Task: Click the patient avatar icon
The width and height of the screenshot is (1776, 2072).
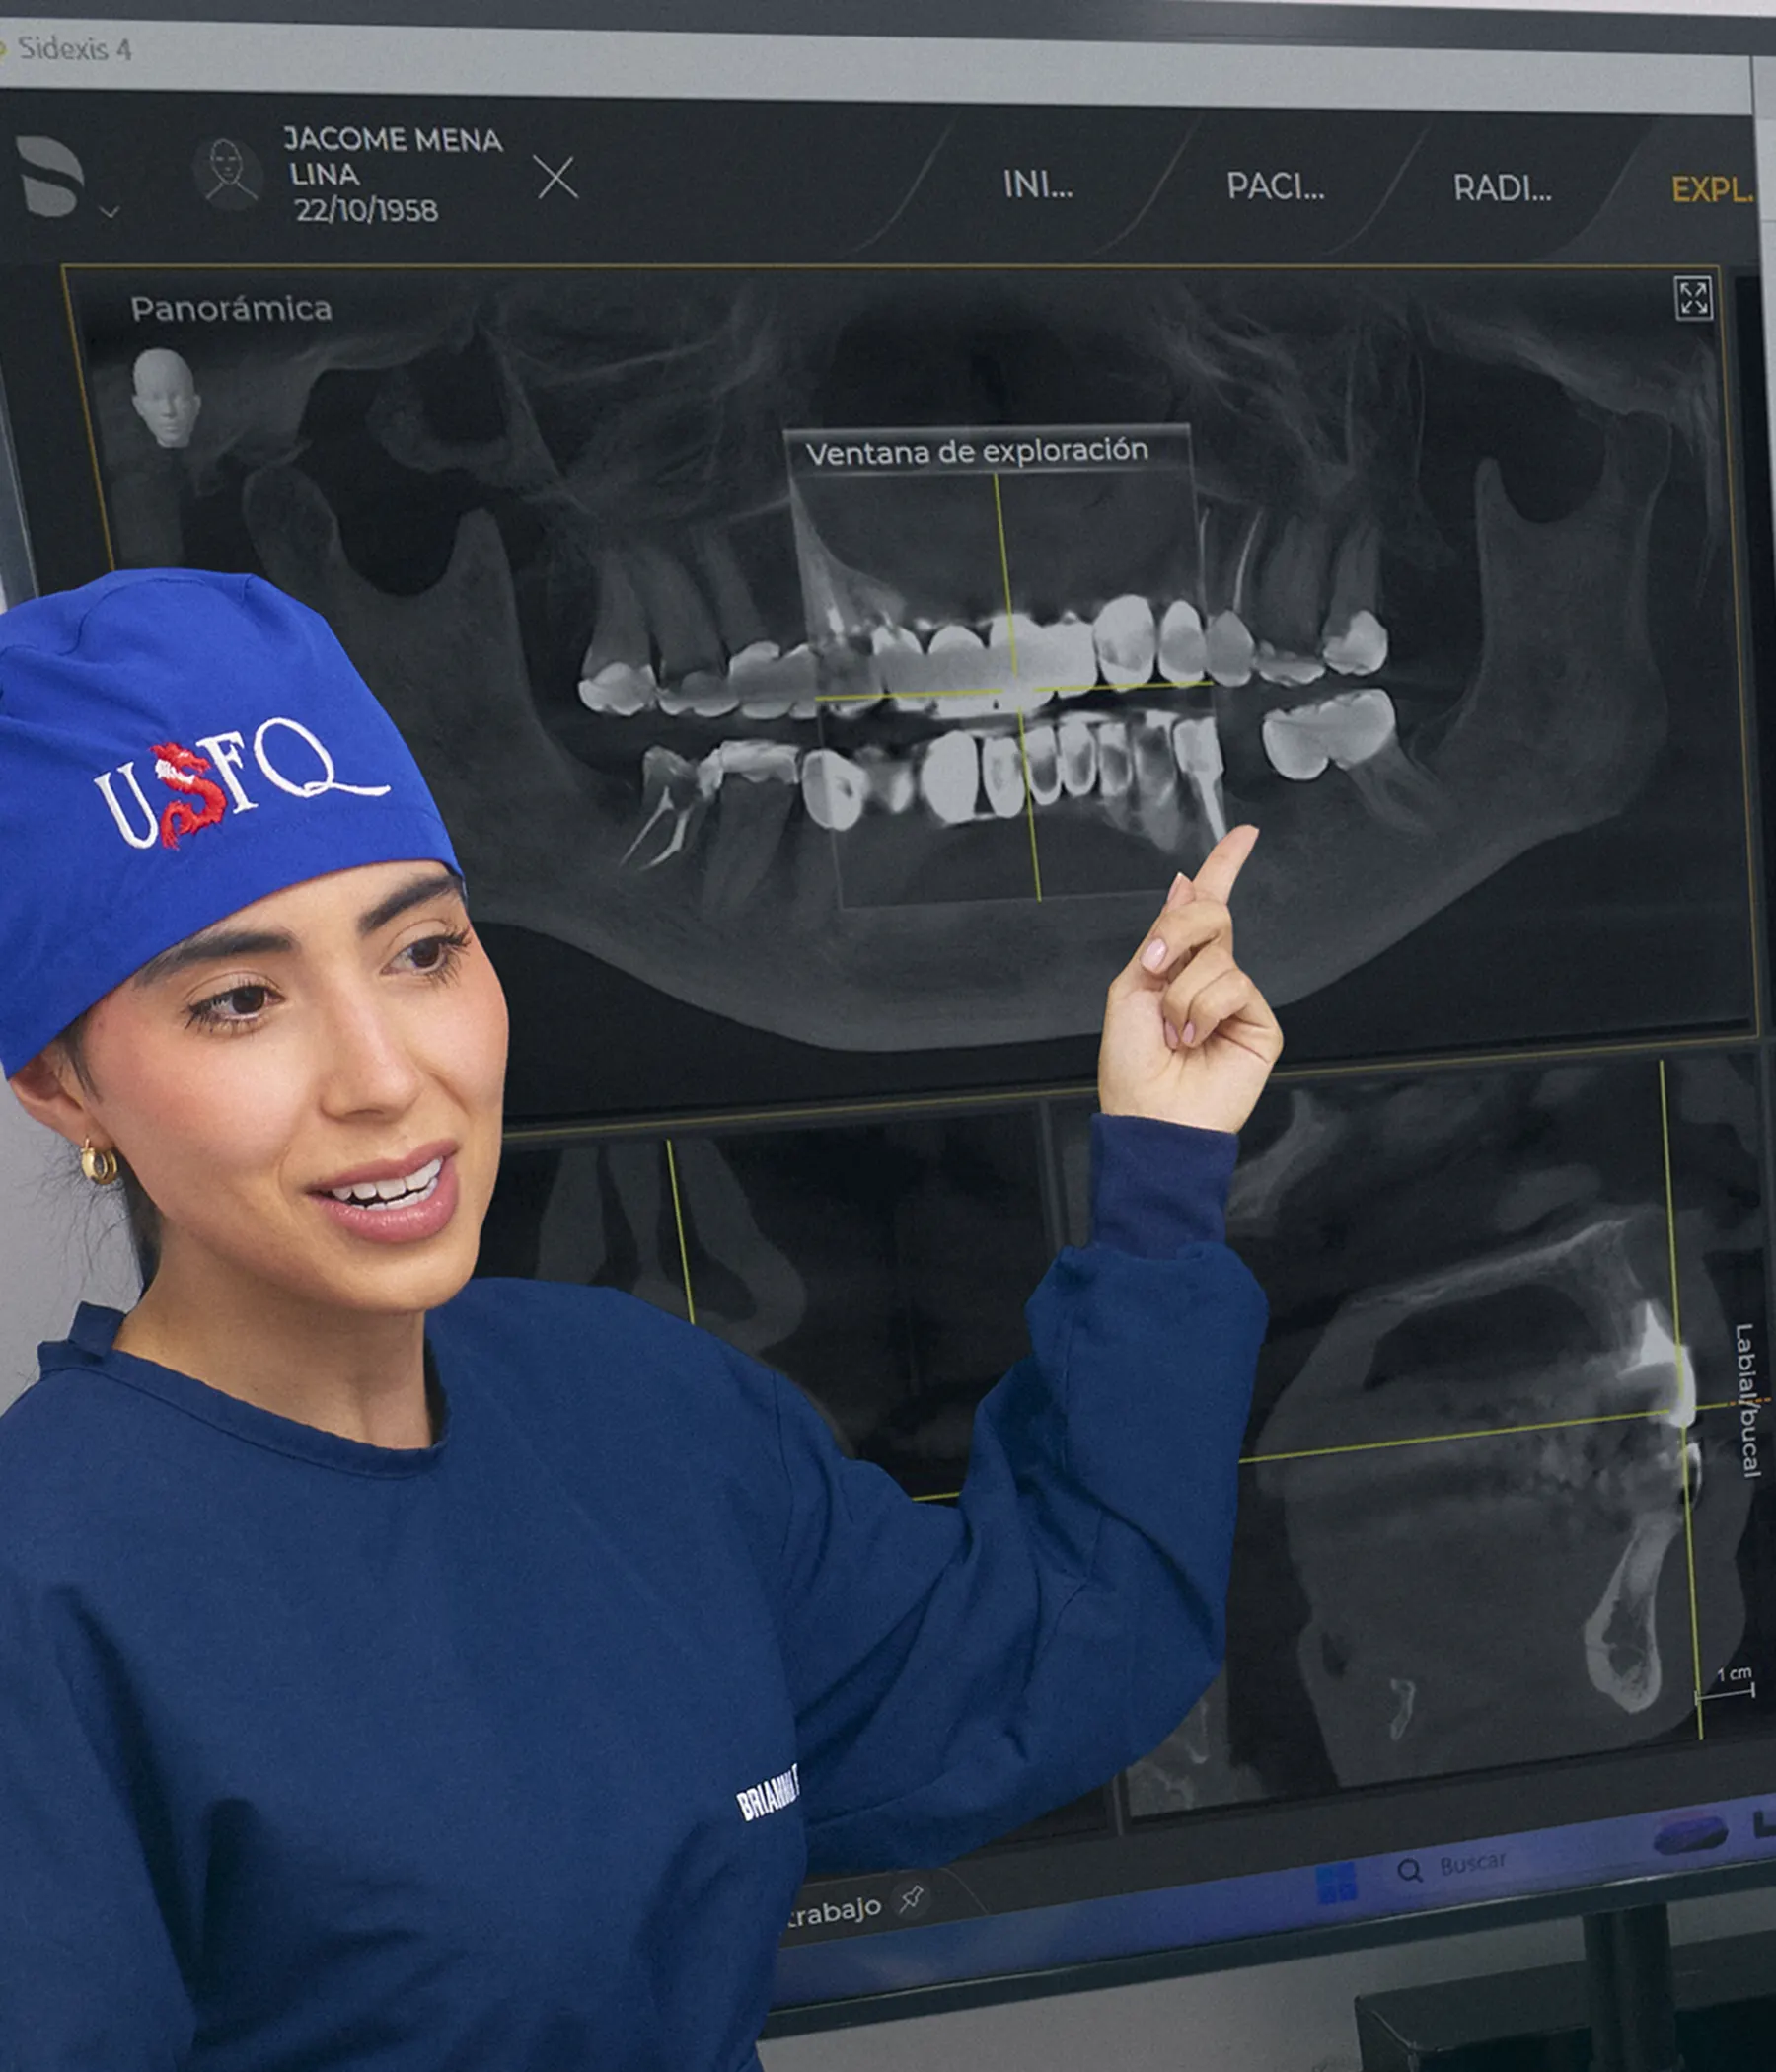Action: pos(228,173)
